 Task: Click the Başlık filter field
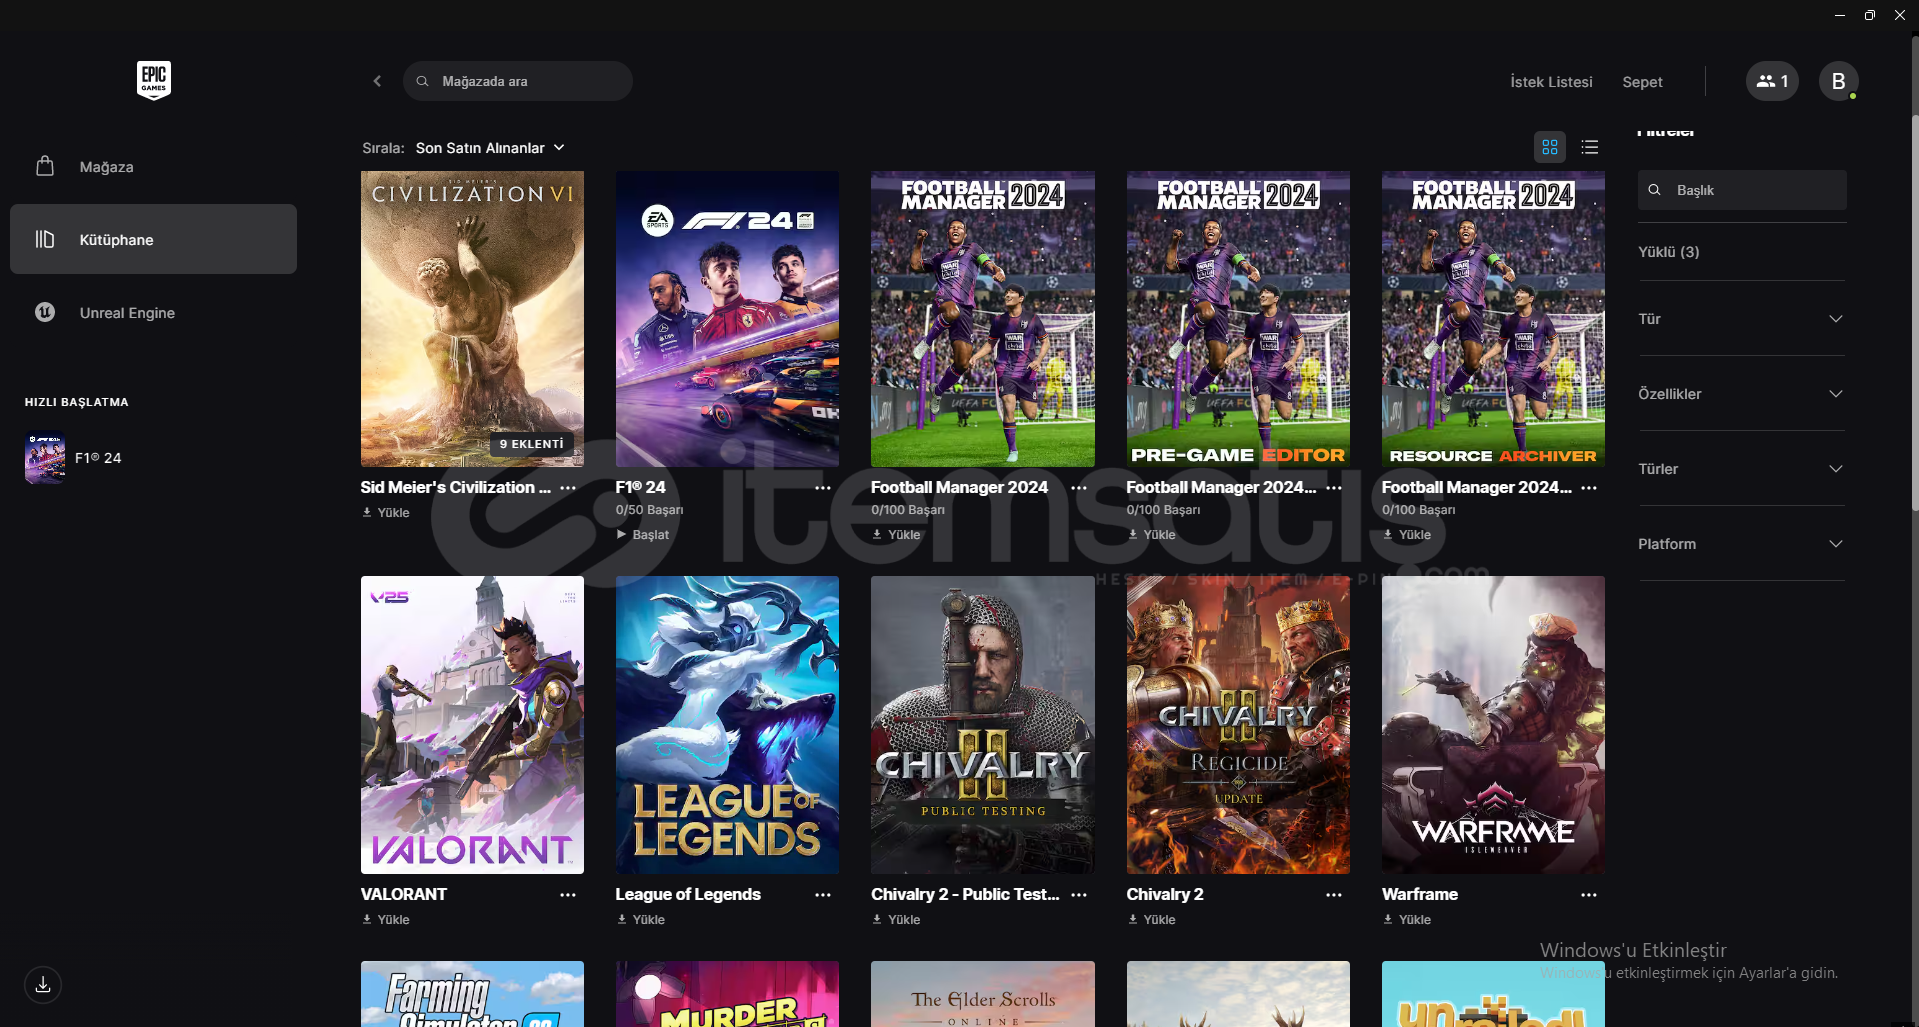(x=1742, y=190)
